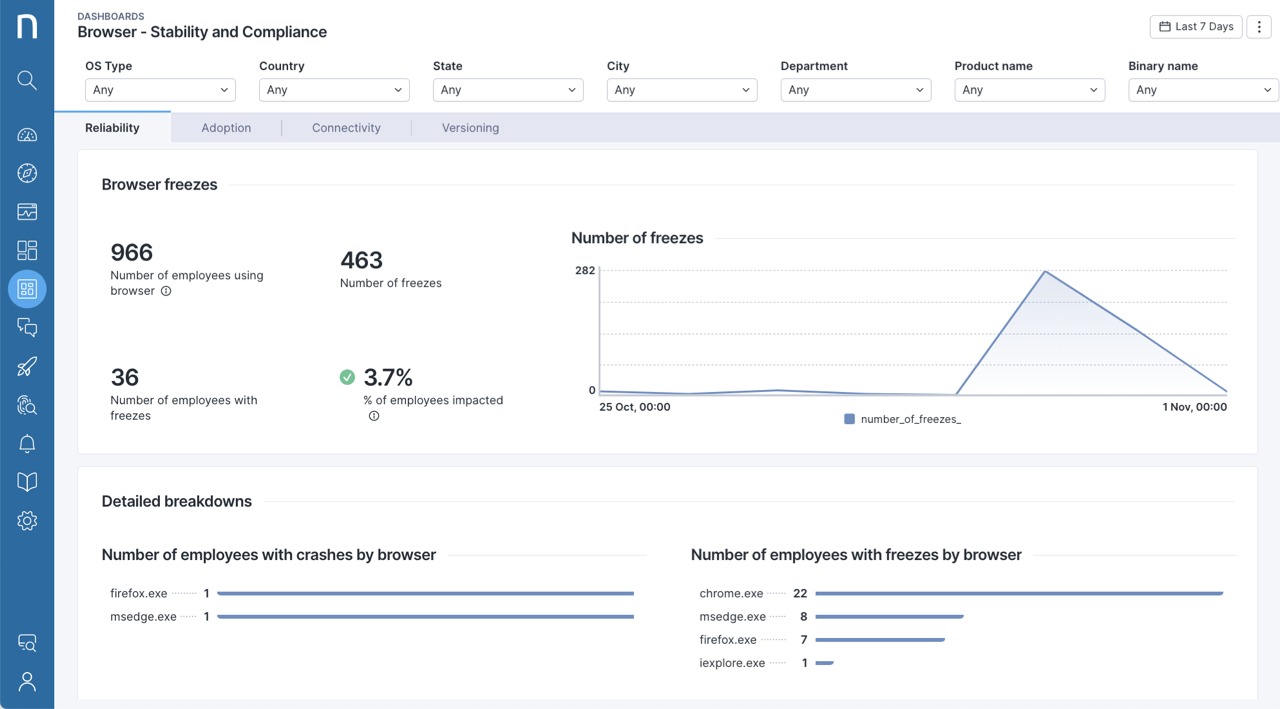
Task: Switch to the Adoption tab
Action: [226, 128]
